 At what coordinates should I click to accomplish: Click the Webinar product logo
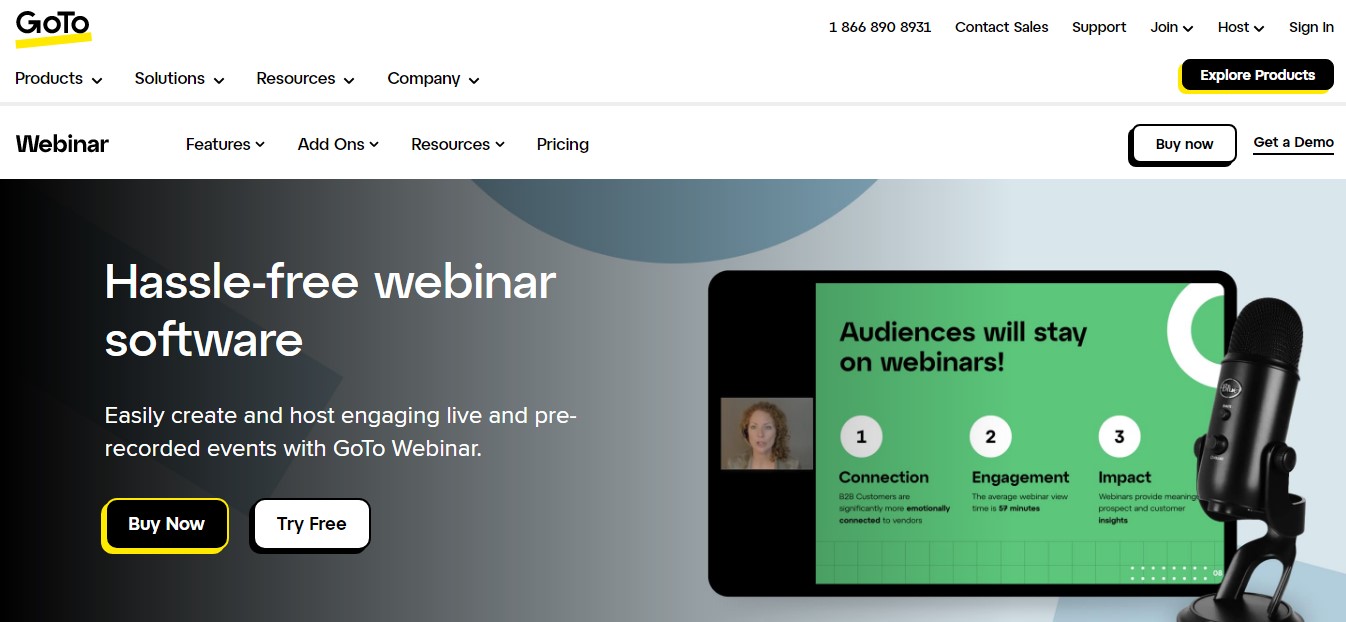62,144
